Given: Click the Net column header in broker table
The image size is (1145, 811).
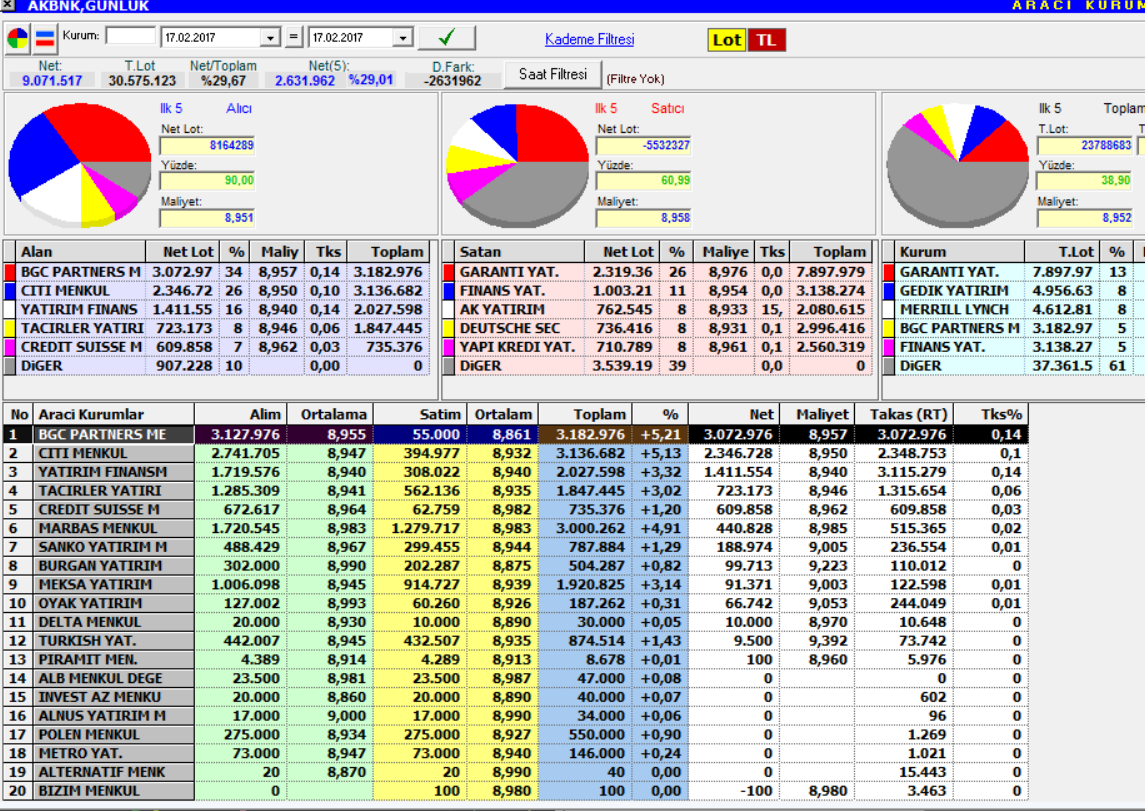Looking at the screenshot, I should tap(734, 415).
